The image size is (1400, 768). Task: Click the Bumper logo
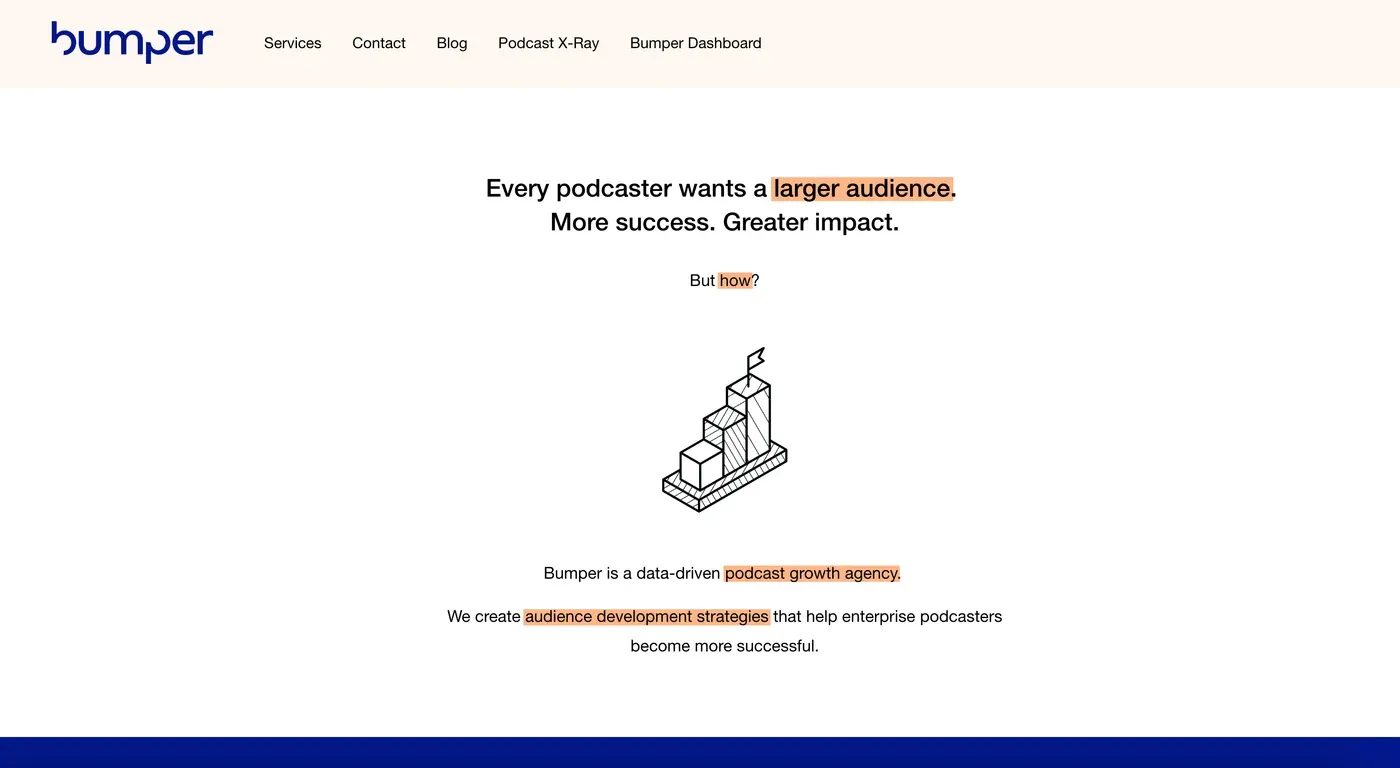pos(132,42)
